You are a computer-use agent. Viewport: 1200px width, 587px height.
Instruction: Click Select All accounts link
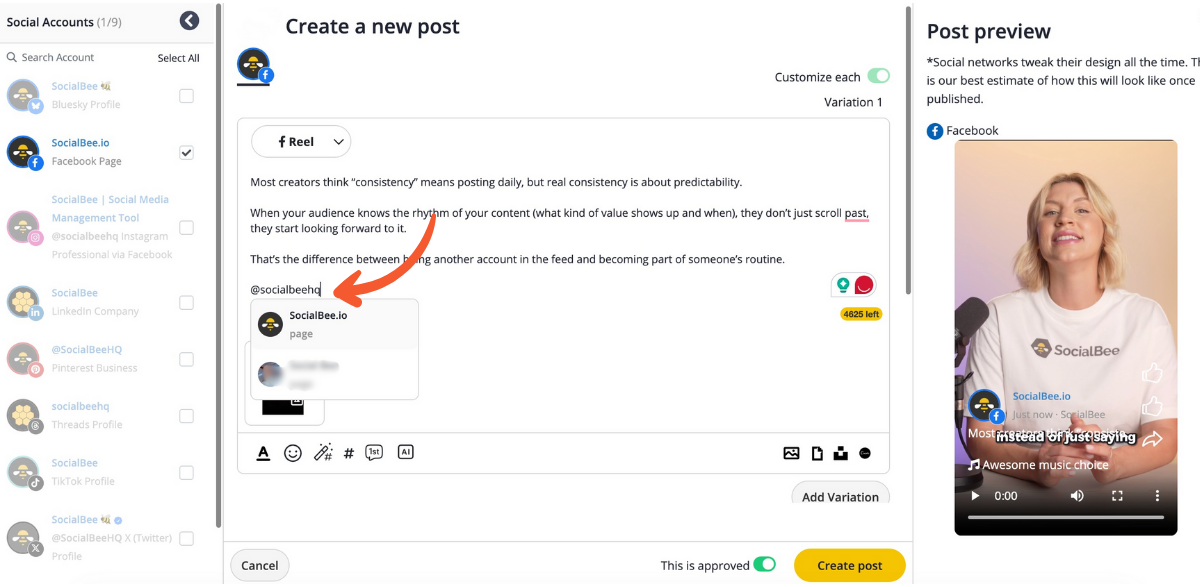coord(178,58)
